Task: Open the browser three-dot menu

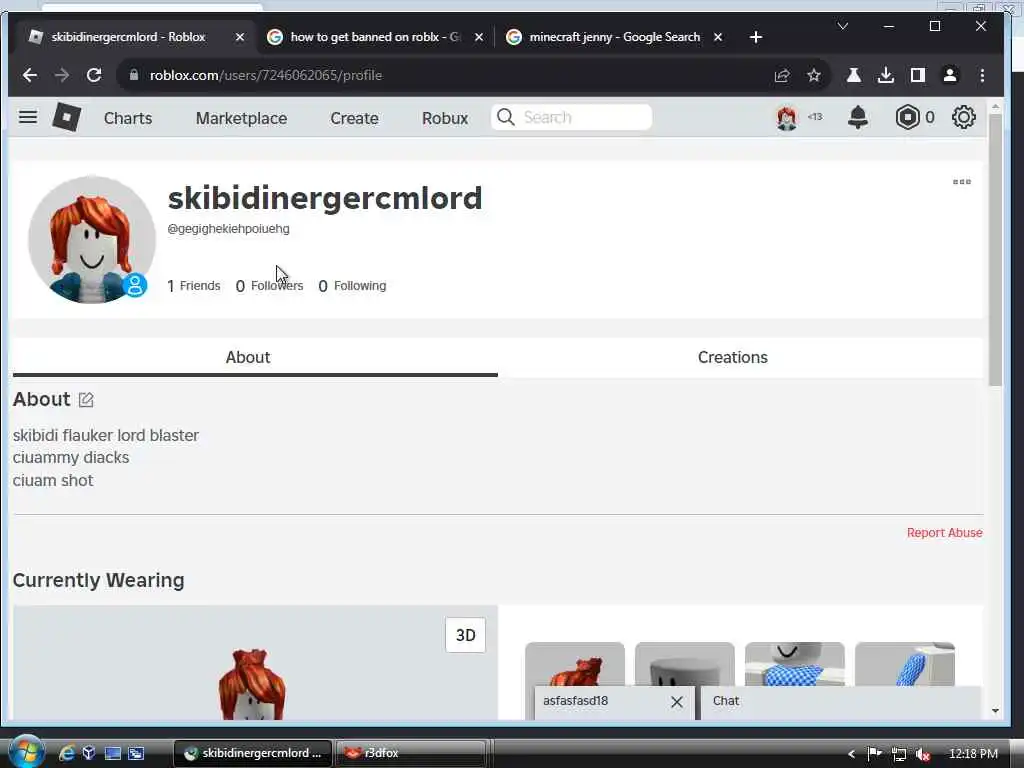Action: tap(982, 75)
